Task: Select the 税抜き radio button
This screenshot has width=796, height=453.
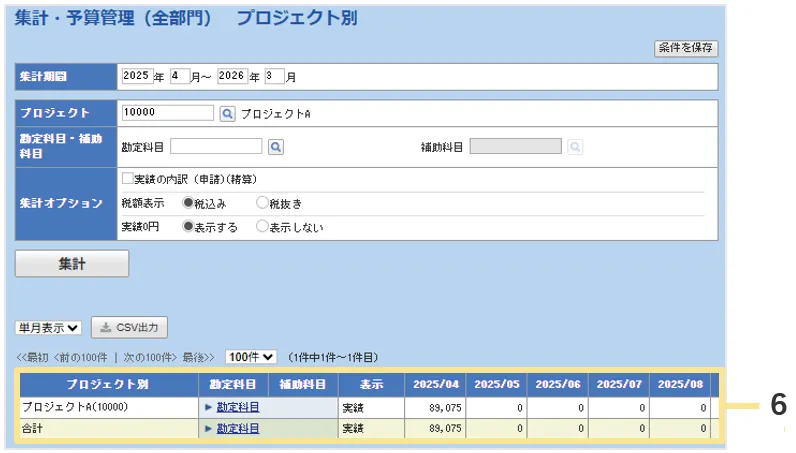Action: click(262, 202)
